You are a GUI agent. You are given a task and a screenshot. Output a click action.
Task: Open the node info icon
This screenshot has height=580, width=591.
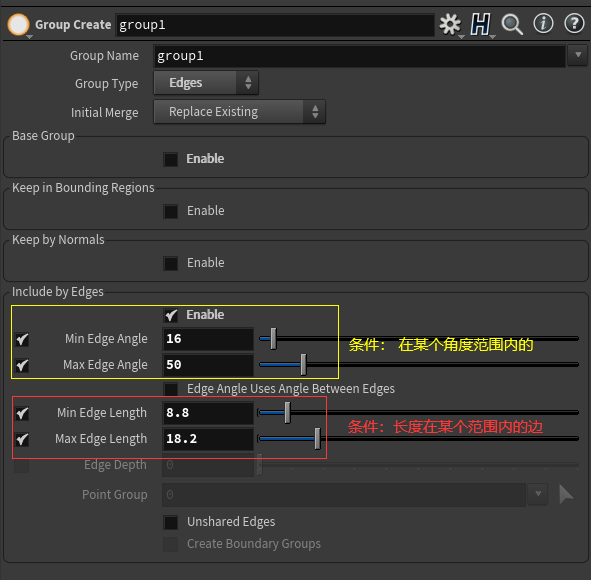pos(543,24)
